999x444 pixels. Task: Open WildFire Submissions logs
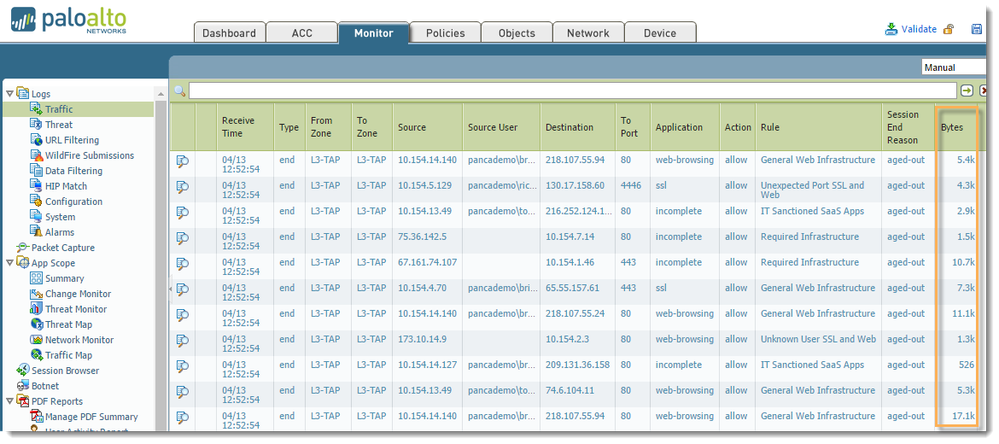(89, 155)
